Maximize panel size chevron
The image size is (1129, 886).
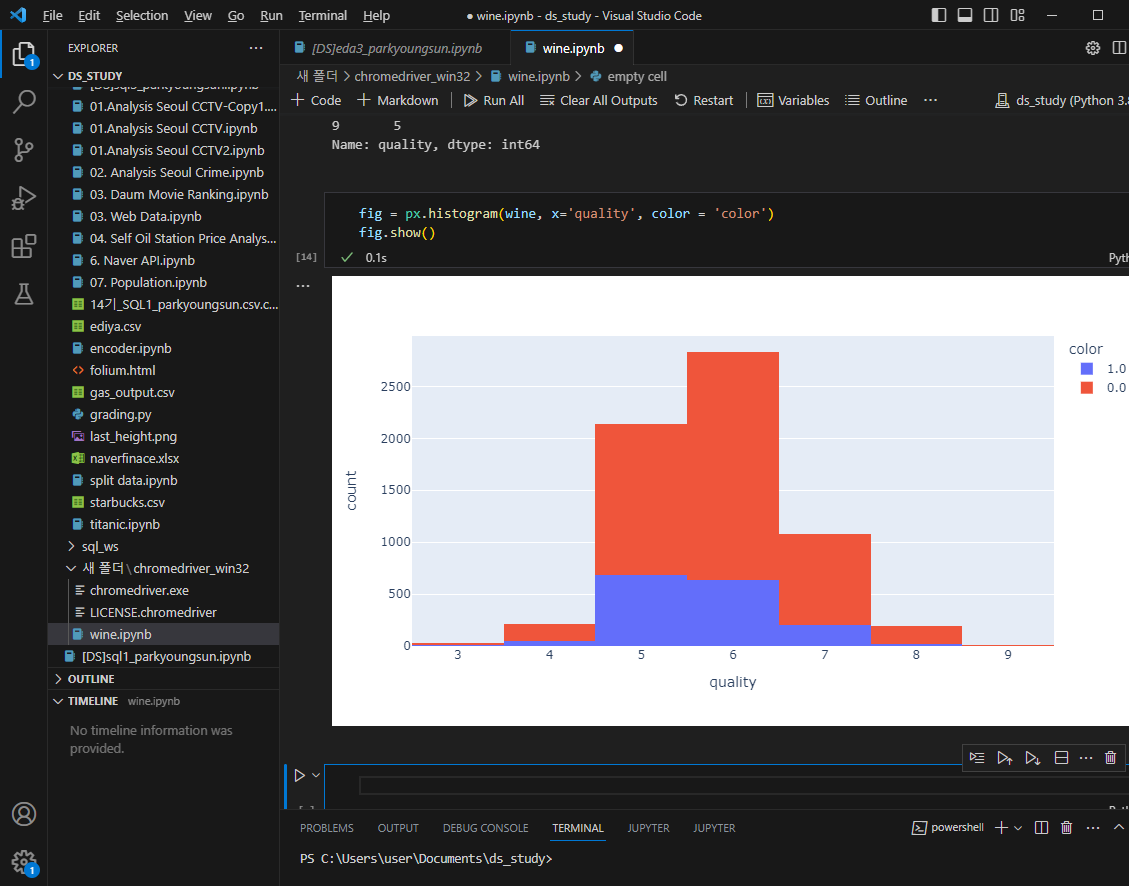tap(1118, 828)
